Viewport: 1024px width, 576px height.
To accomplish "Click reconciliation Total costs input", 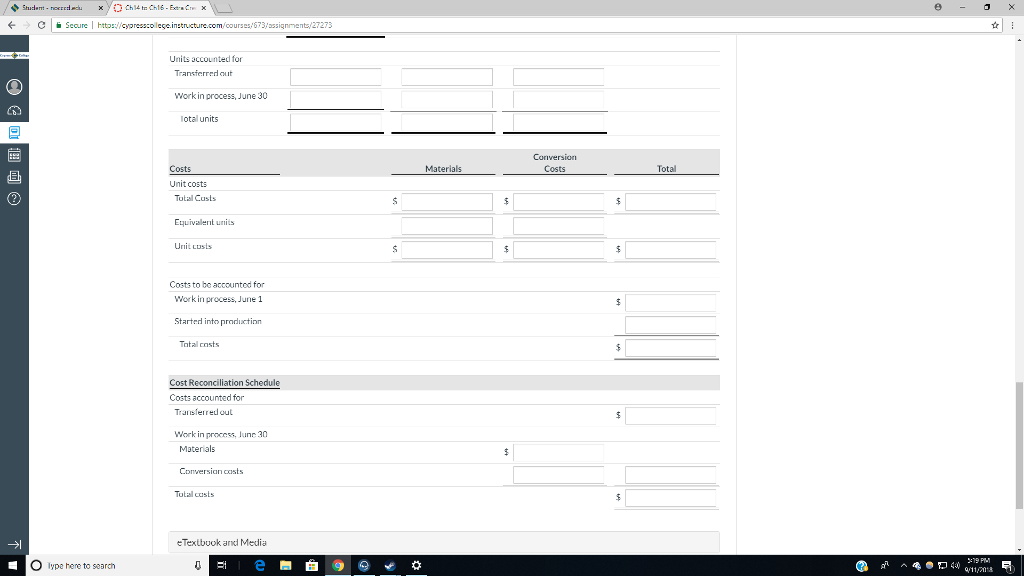I will click(670, 498).
